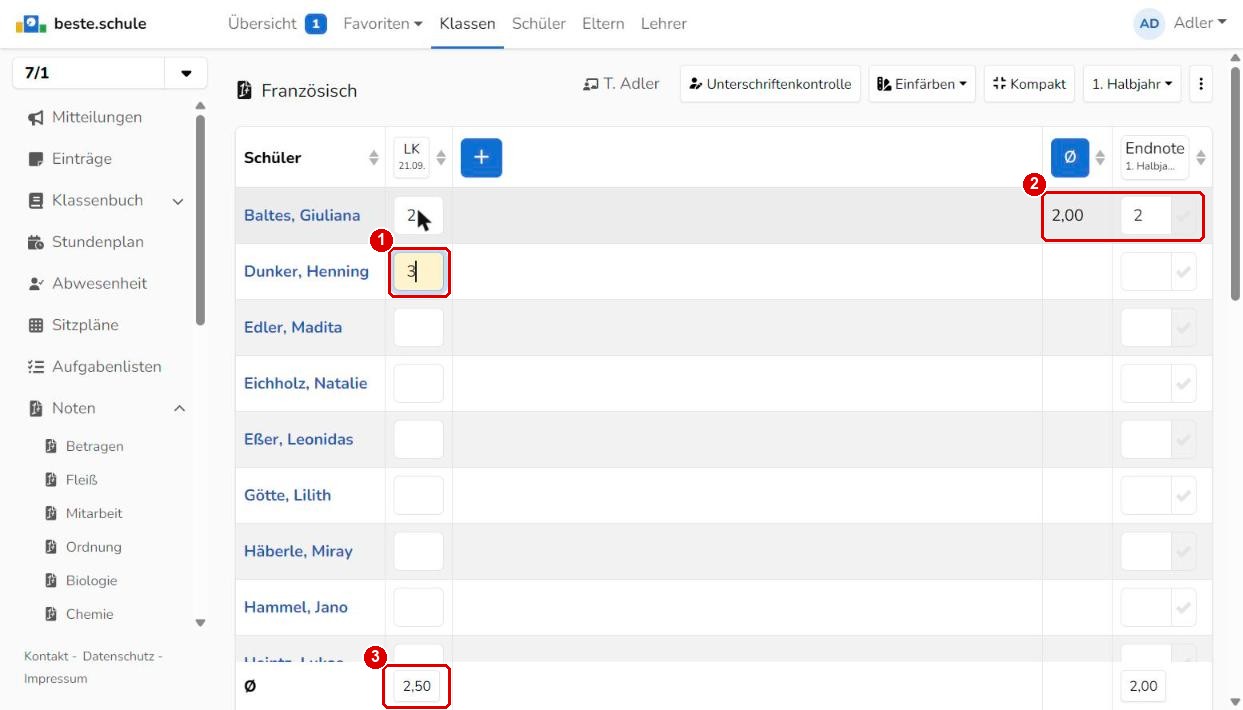The image size is (1243, 710).
Task: Open the Kontakt footer link
Action: click(x=46, y=656)
